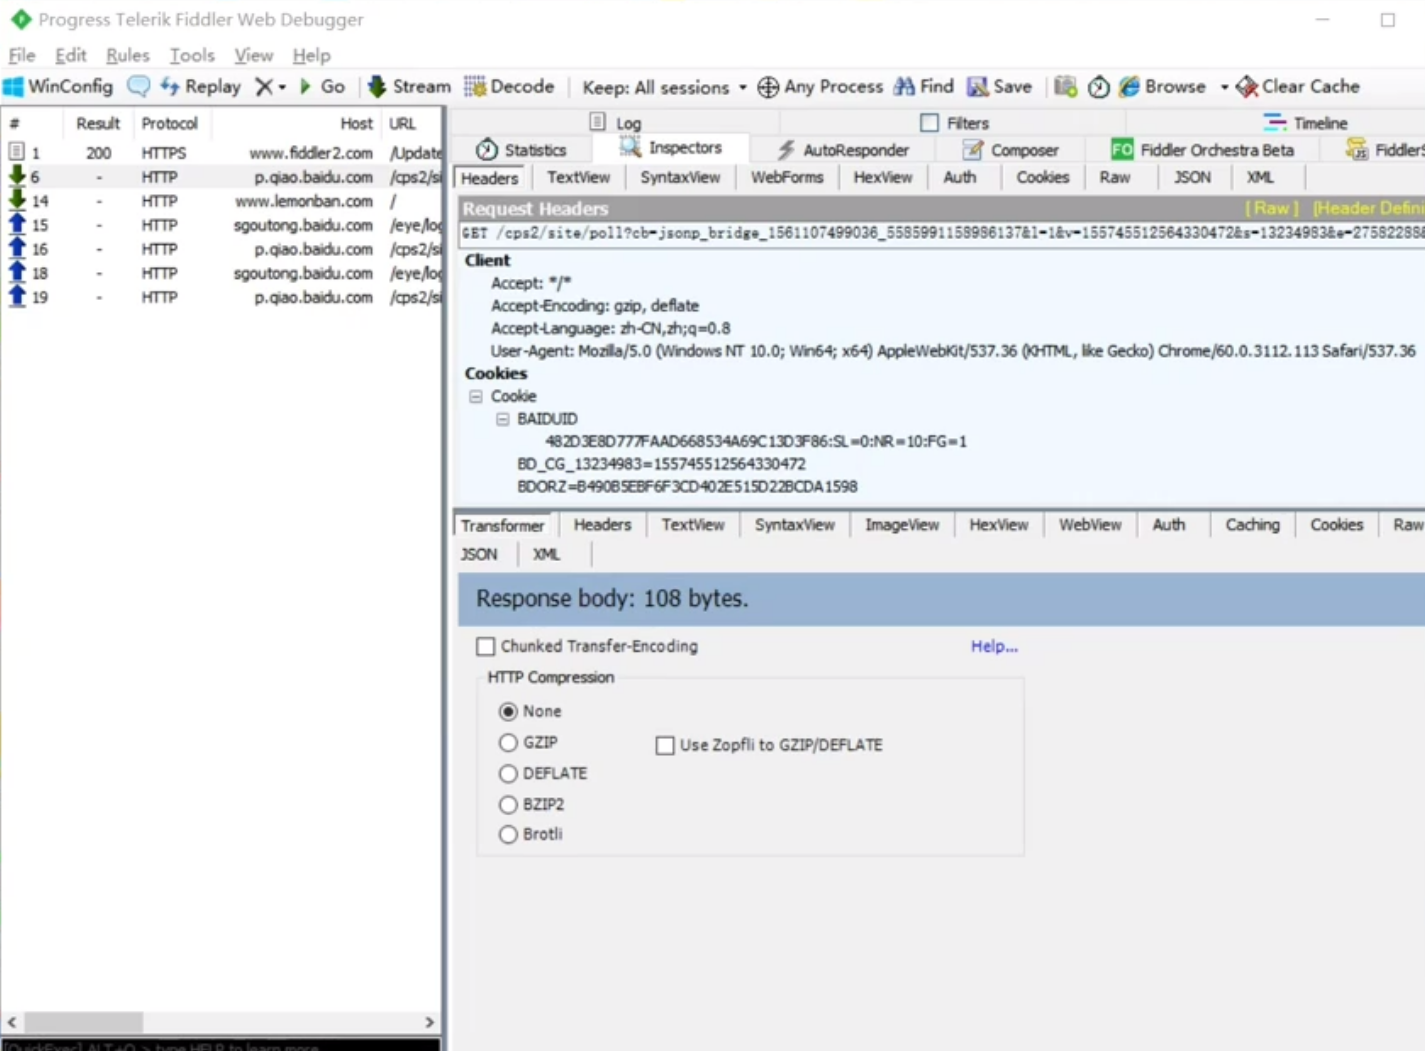Switch to request TextView tab

click(578, 177)
